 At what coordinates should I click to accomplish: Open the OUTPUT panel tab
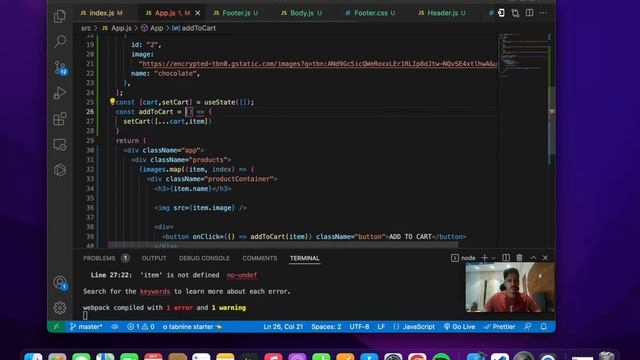point(154,258)
